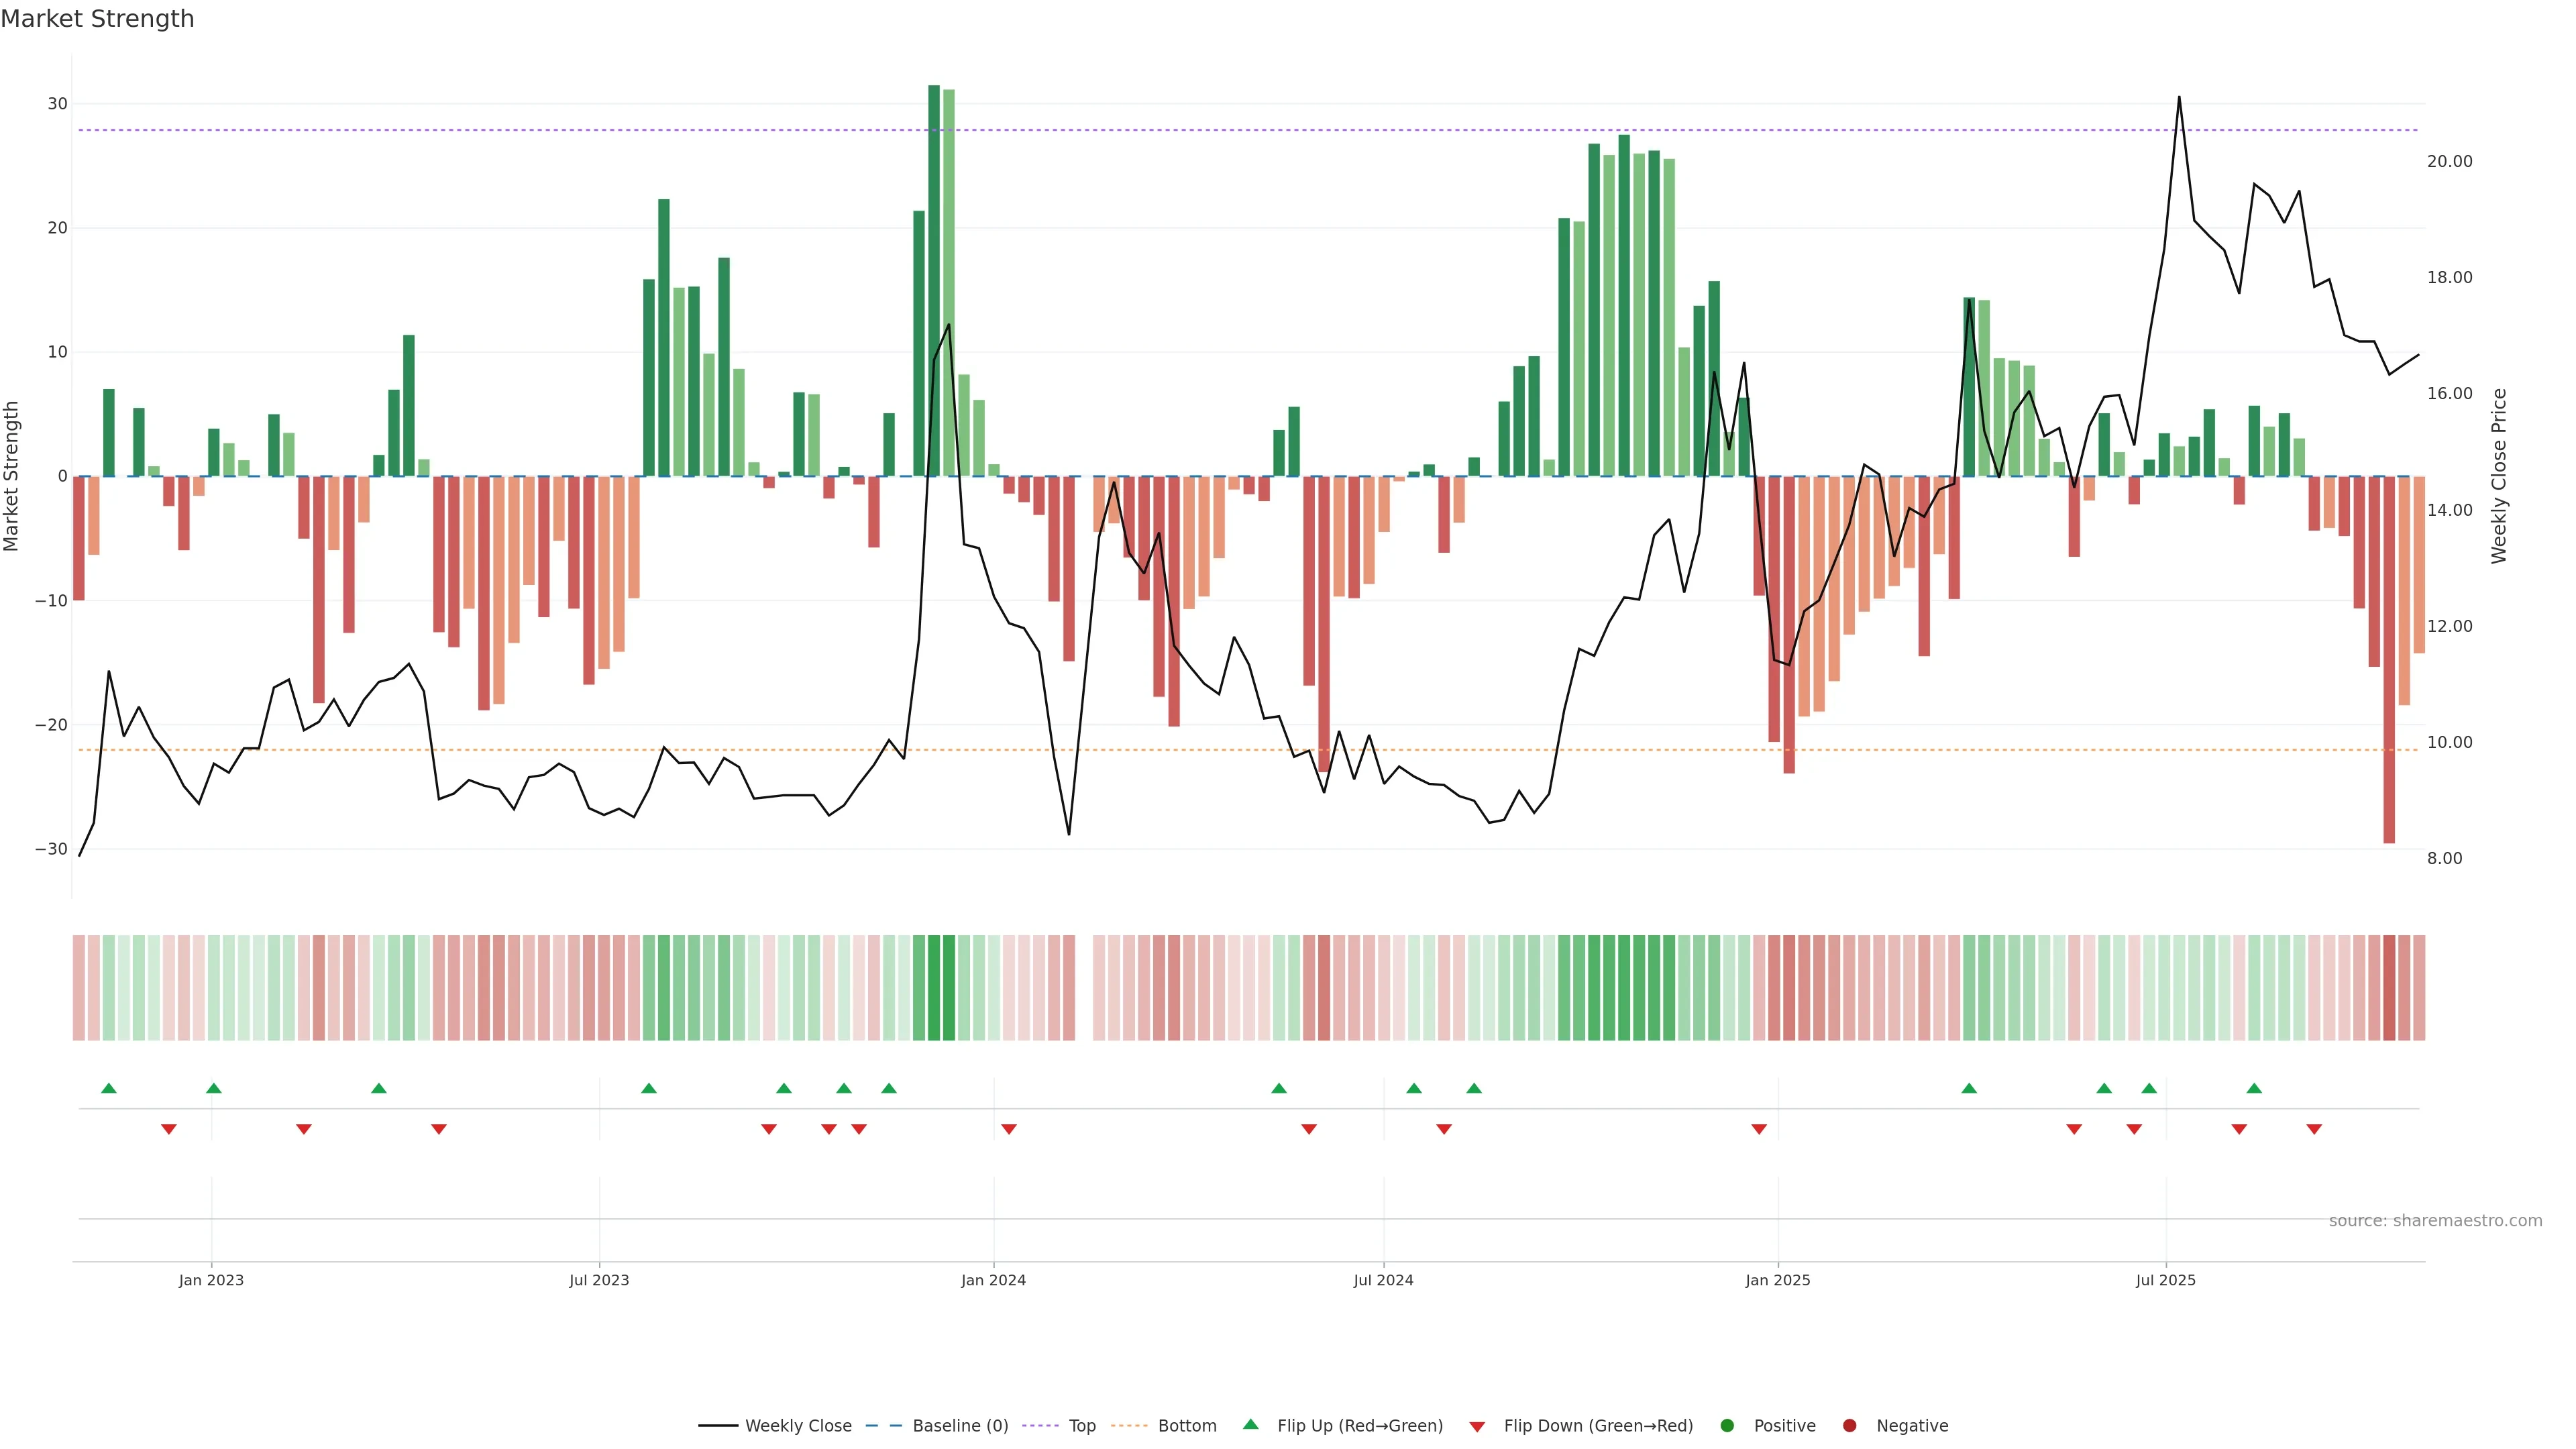The height and width of the screenshot is (1449, 2576).
Task: Click the Market Strength chart title
Action: click(97, 18)
